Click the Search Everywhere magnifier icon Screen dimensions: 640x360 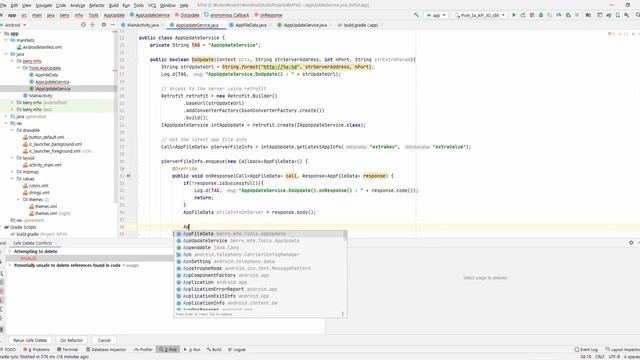tap(637, 15)
